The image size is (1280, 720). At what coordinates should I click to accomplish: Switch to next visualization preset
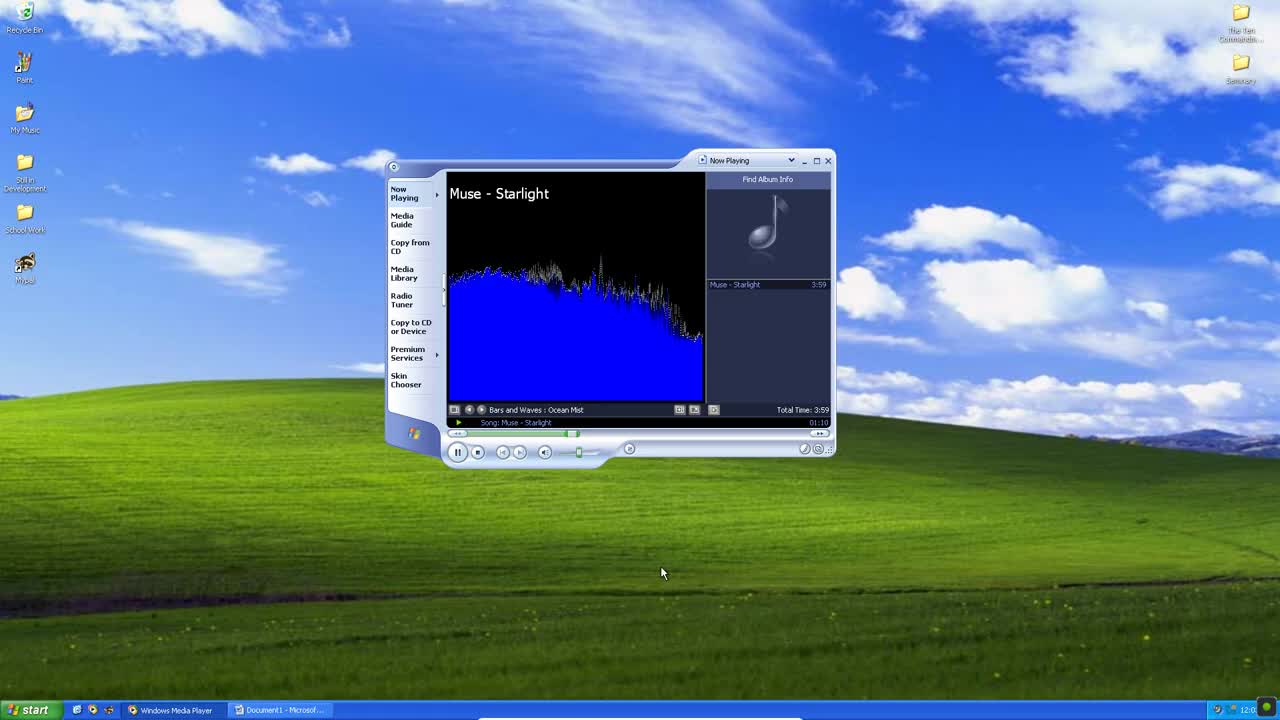pos(481,409)
